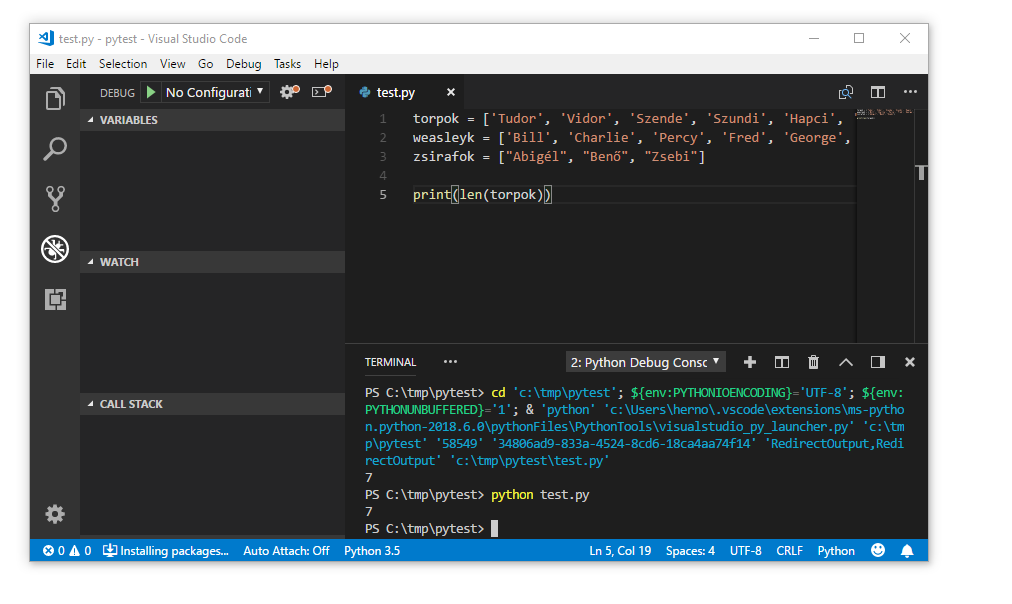
Task: Close the test.py editor tab
Action: pyautogui.click(x=450, y=92)
